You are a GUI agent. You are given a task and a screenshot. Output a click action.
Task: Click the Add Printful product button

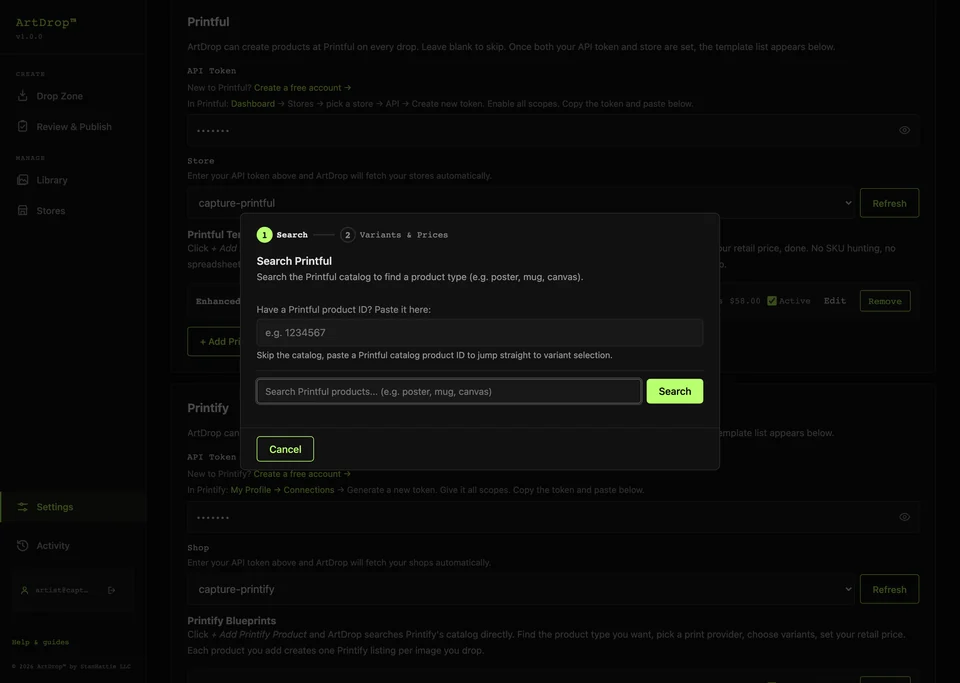(214, 342)
